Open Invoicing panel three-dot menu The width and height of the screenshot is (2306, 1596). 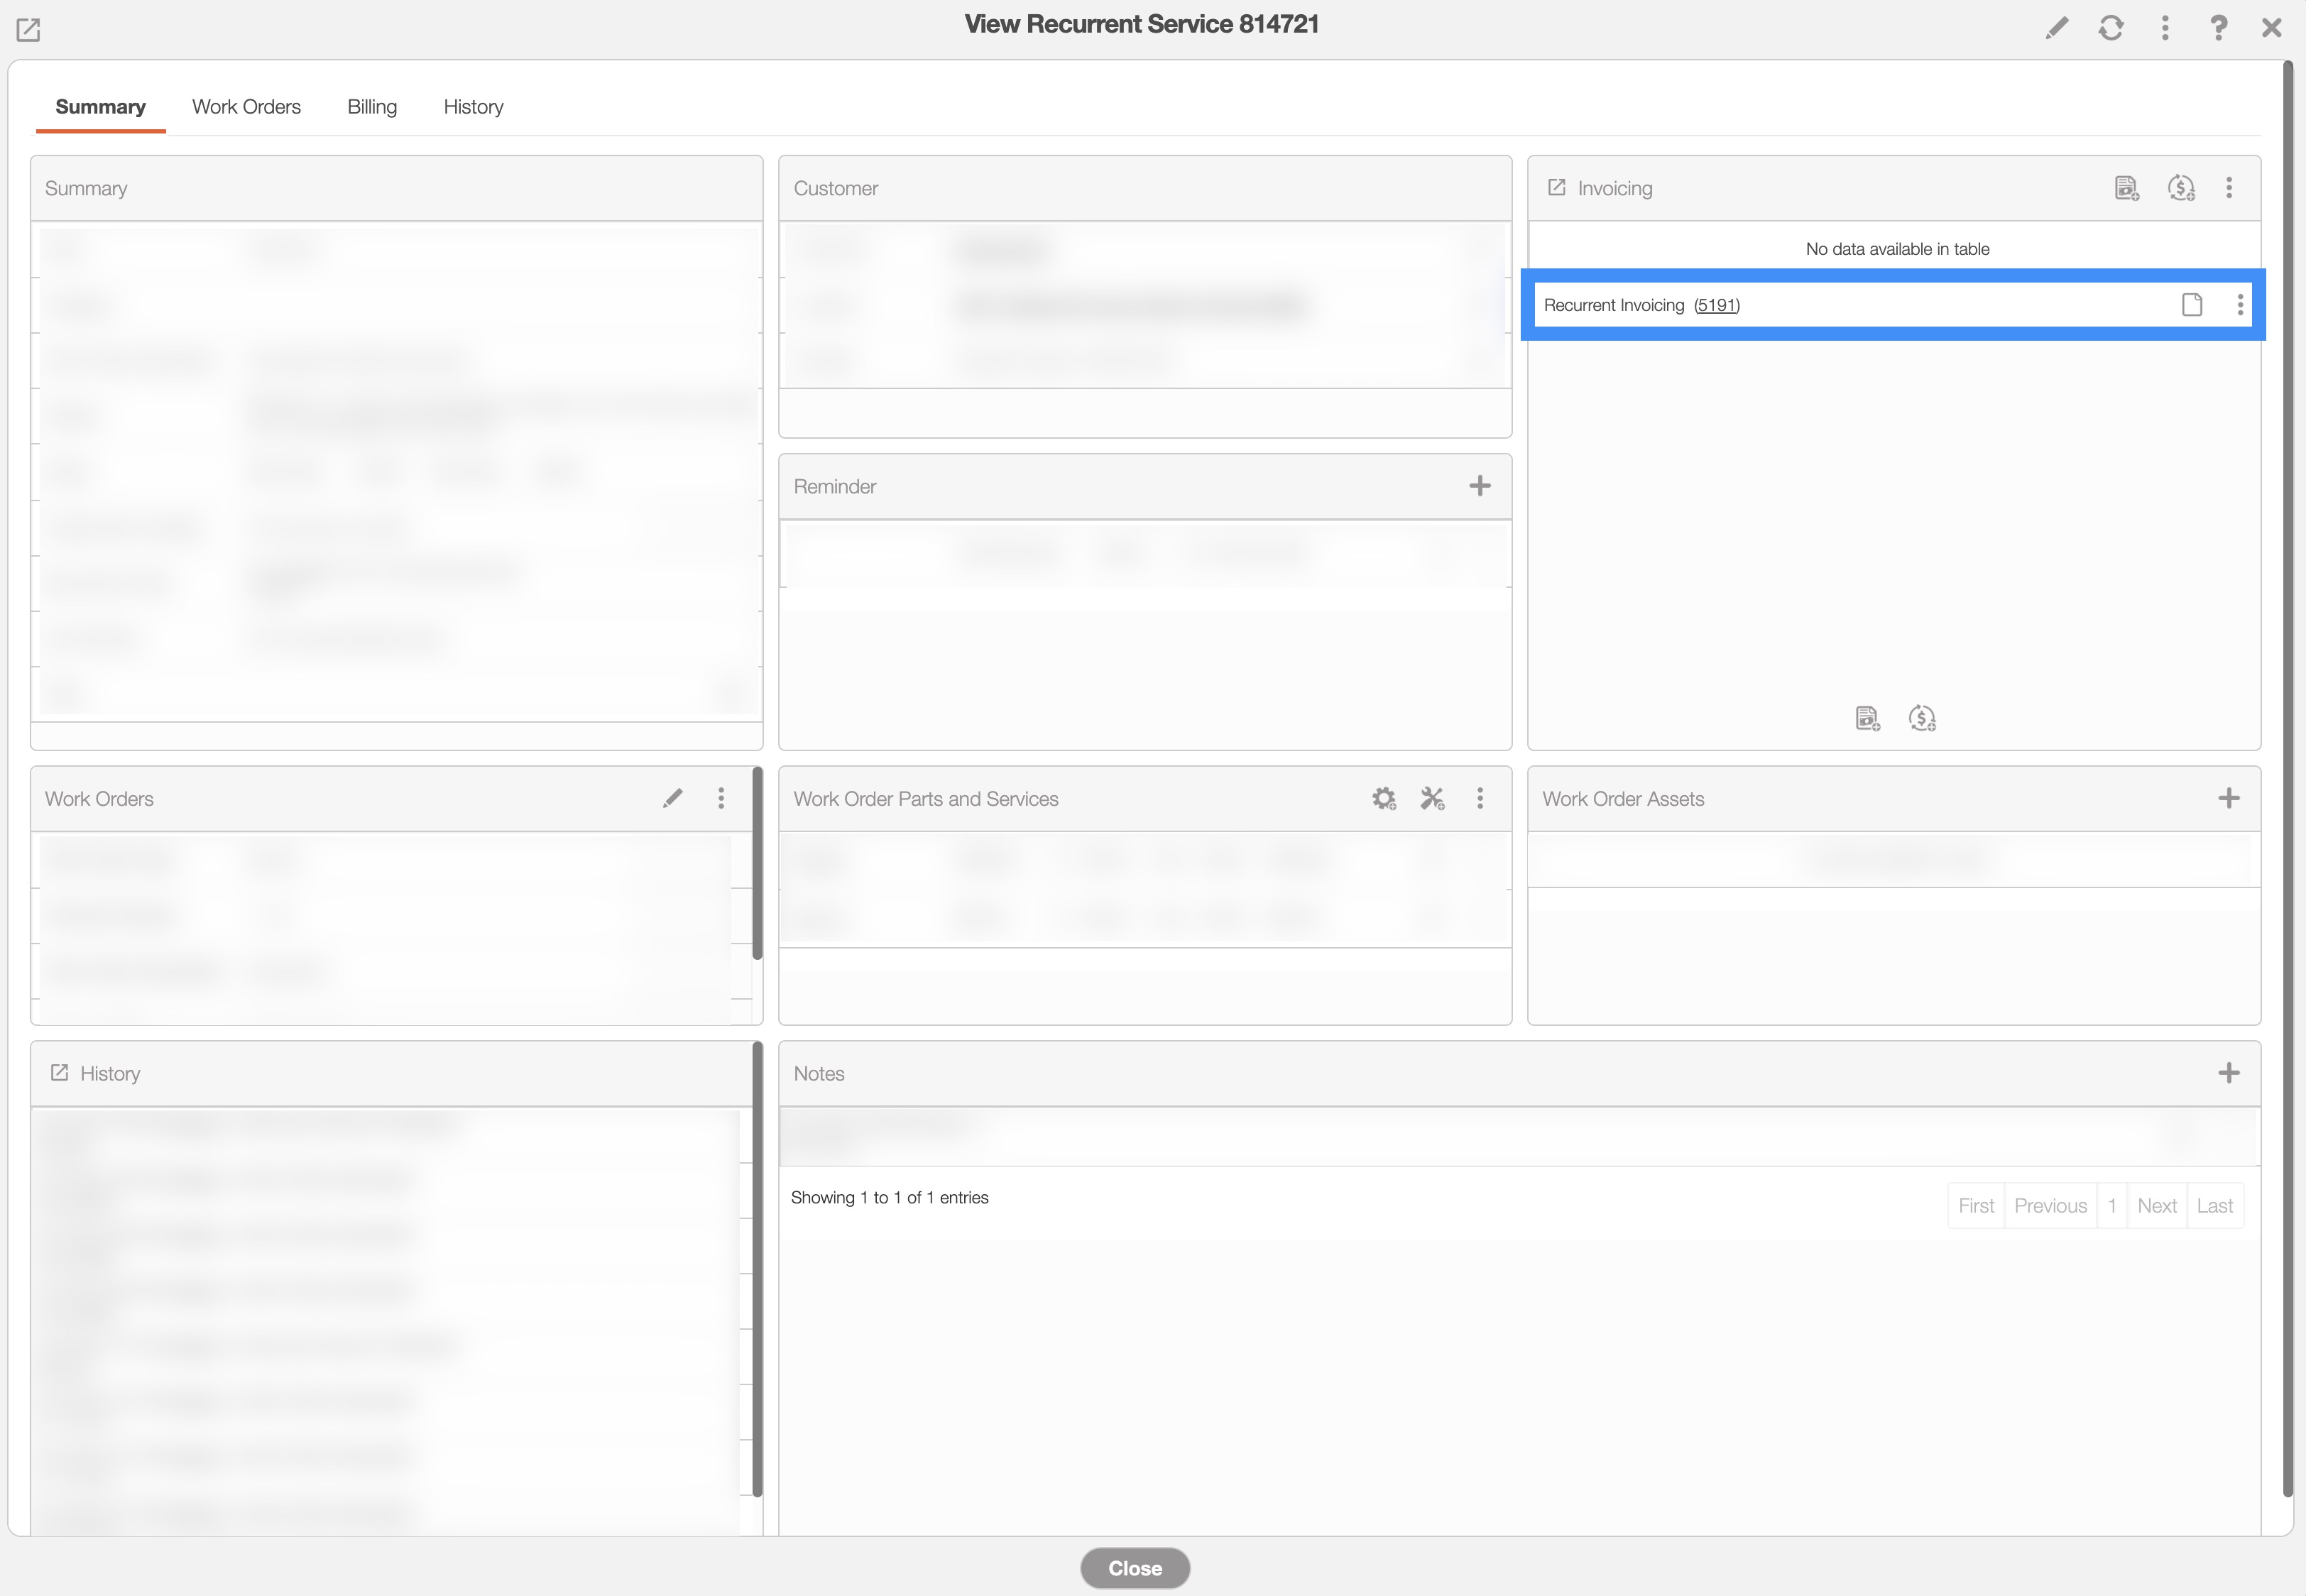2229,188
